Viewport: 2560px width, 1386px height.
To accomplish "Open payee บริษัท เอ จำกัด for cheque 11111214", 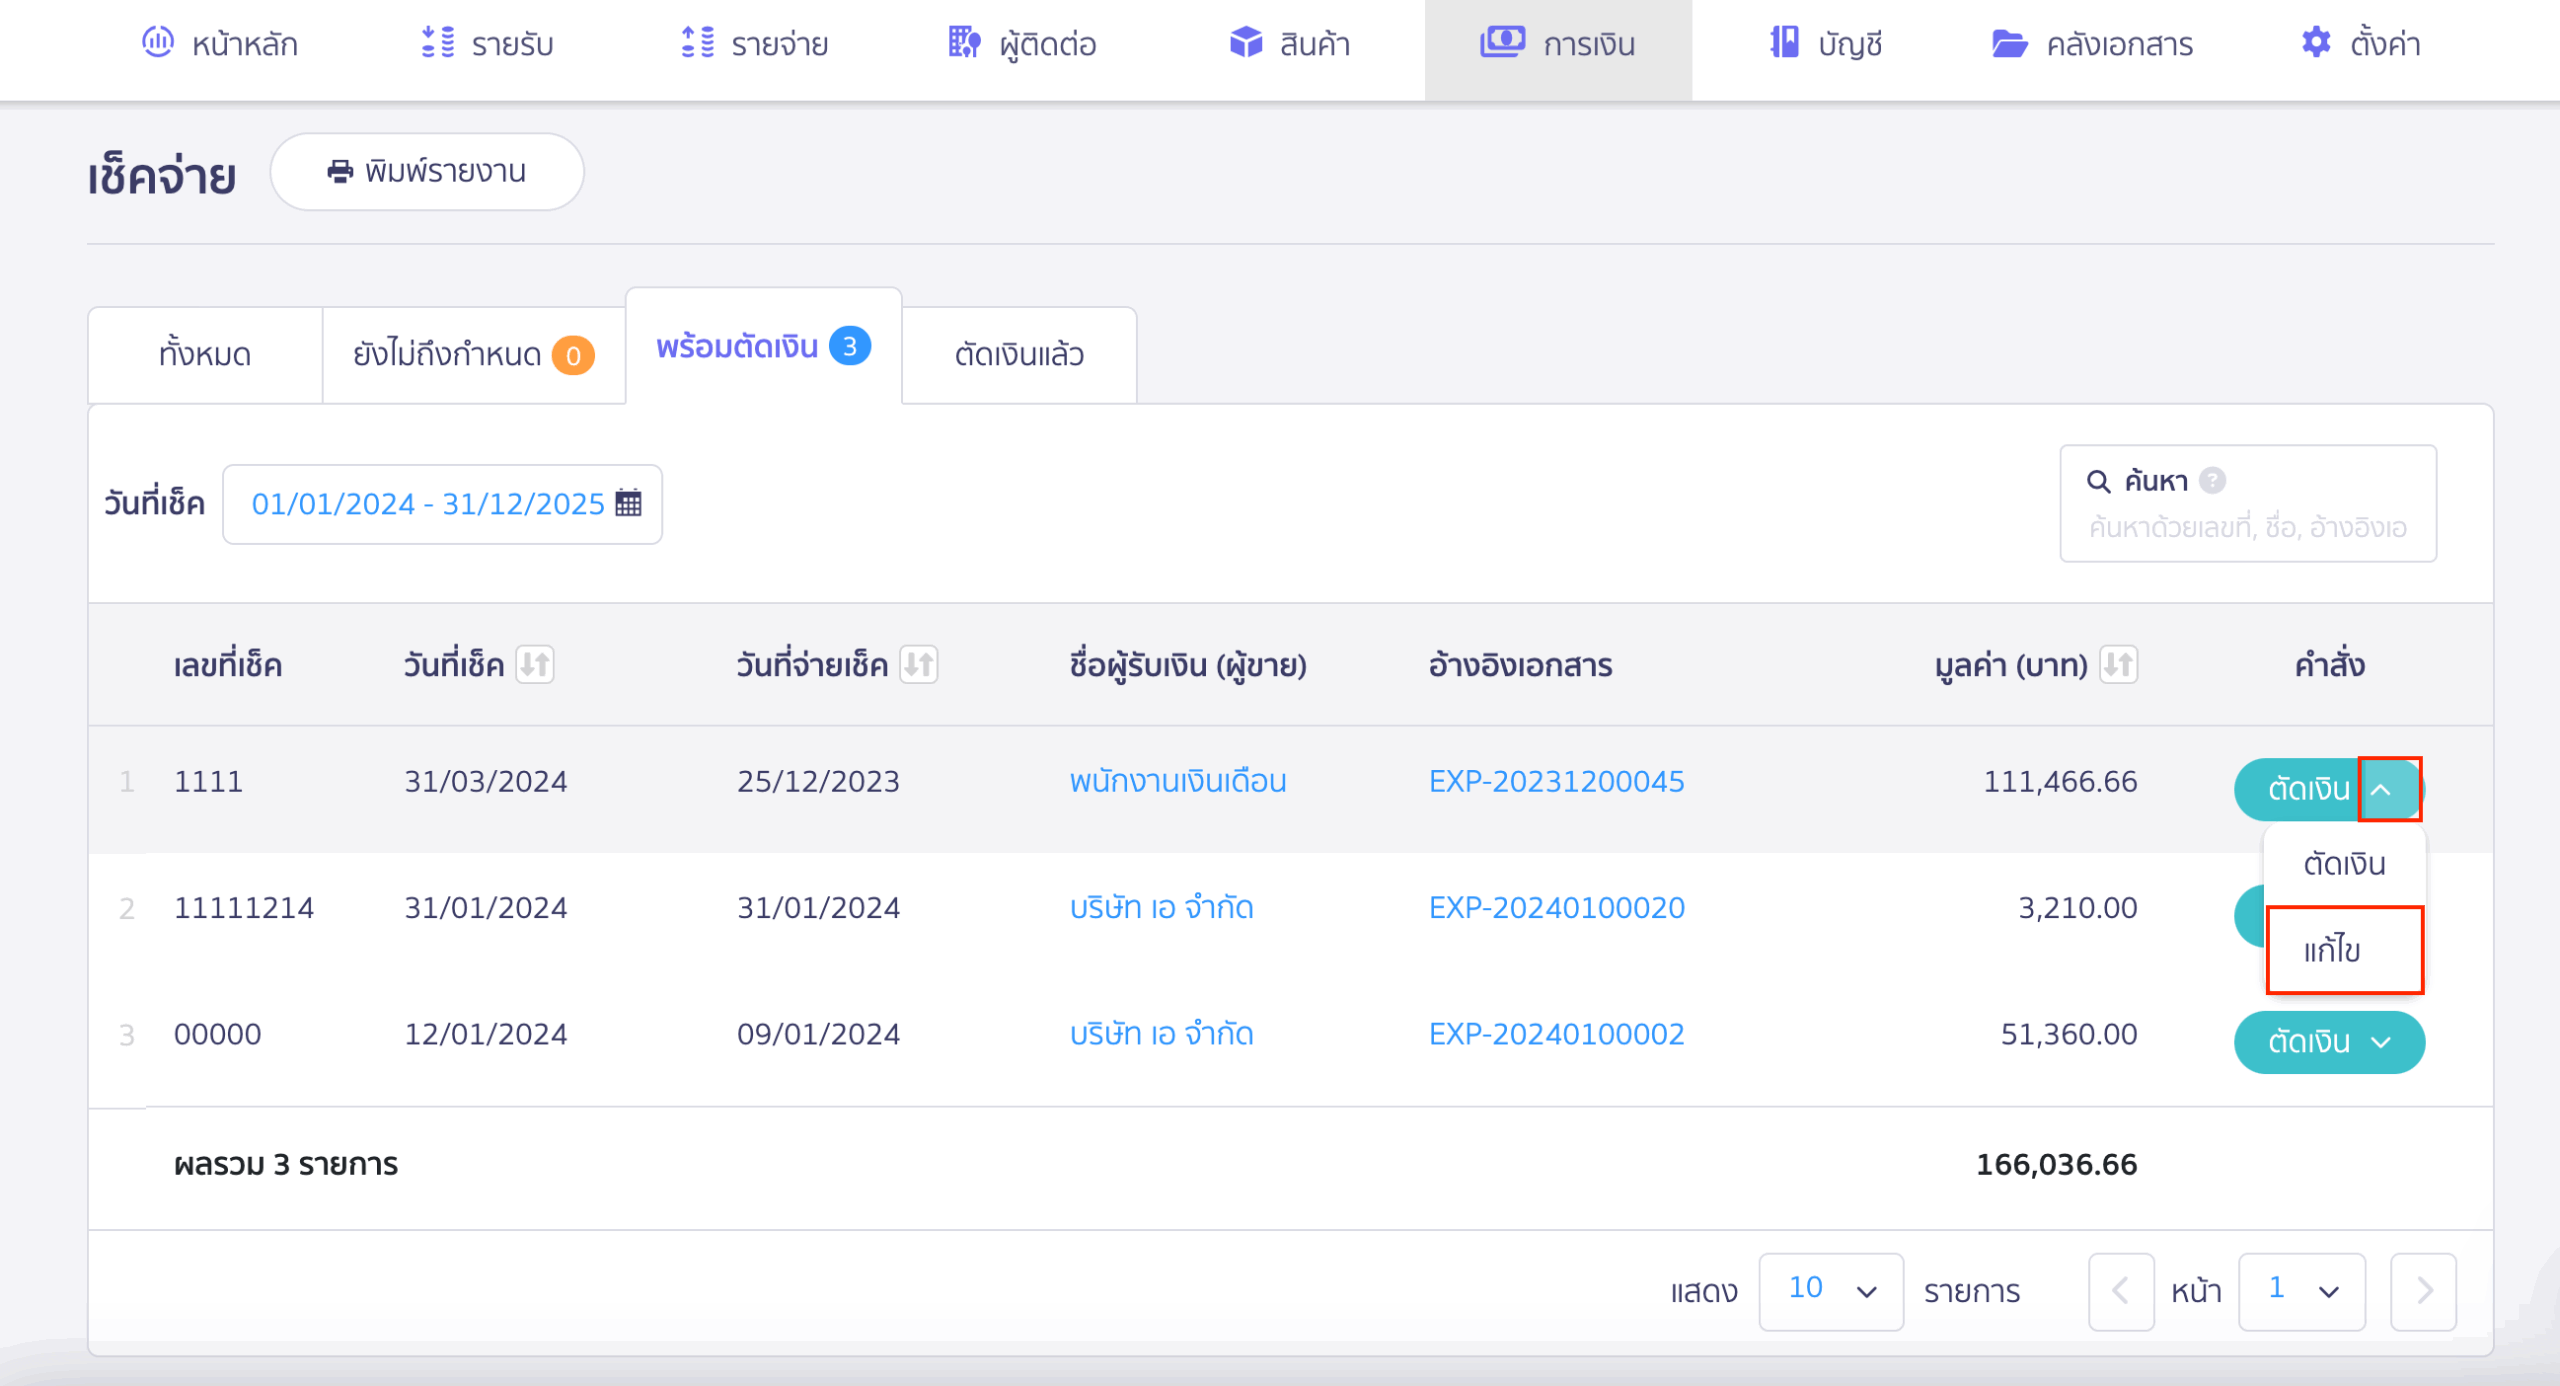I will tap(1161, 908).
